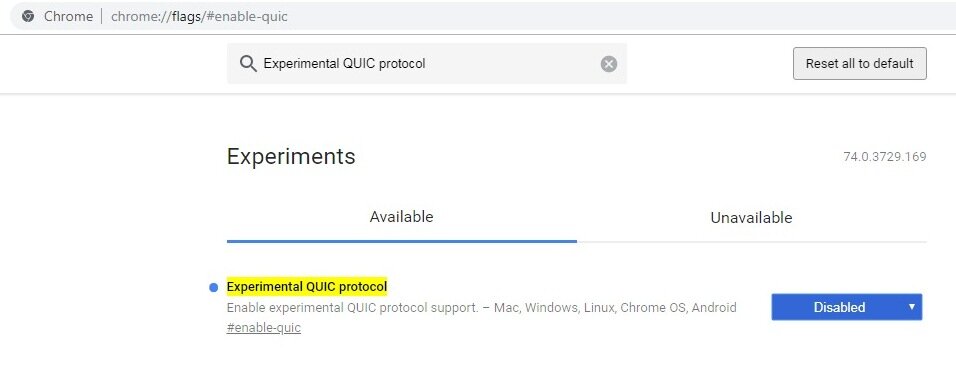Click the blue underline beneath the Available tab
The image size is (956, 376).
[x=401, y=241]
